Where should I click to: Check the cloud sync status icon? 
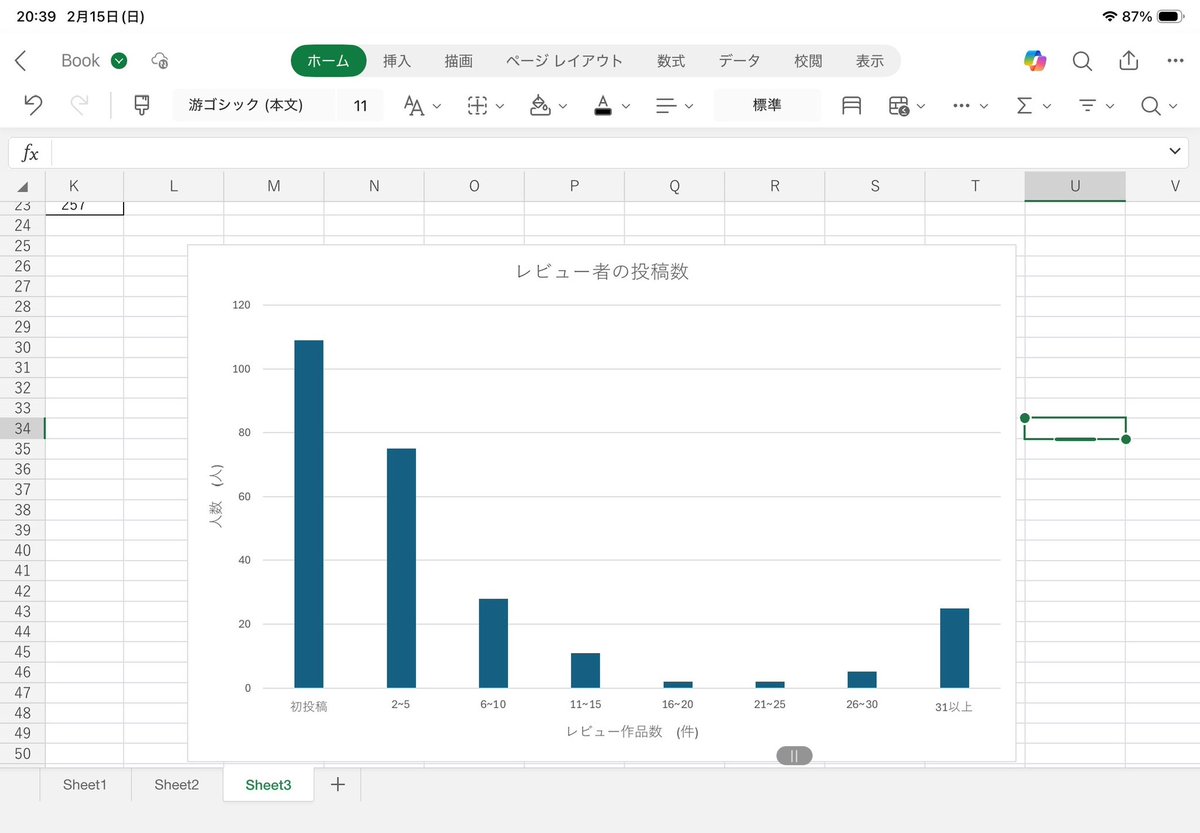(160, 61)
